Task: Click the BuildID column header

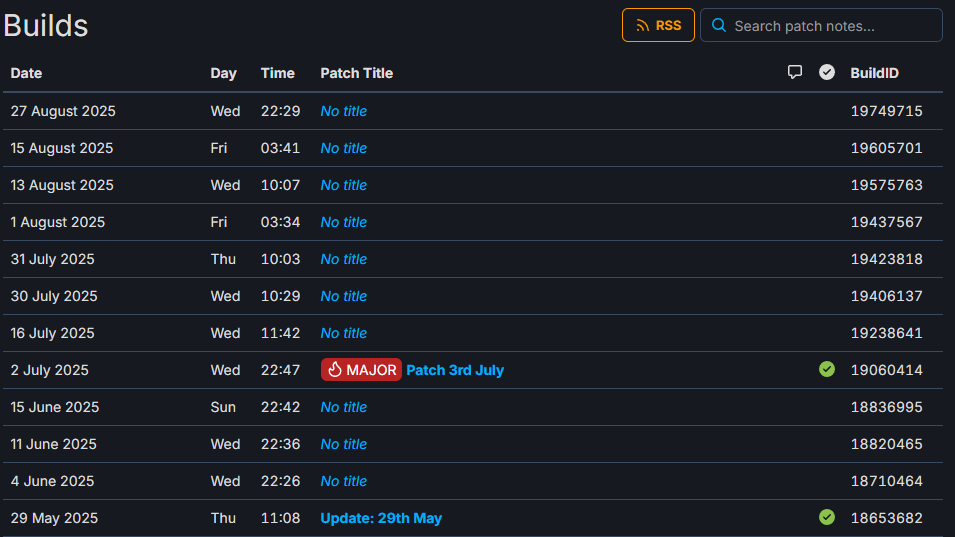Action: (x=874, y=73)
